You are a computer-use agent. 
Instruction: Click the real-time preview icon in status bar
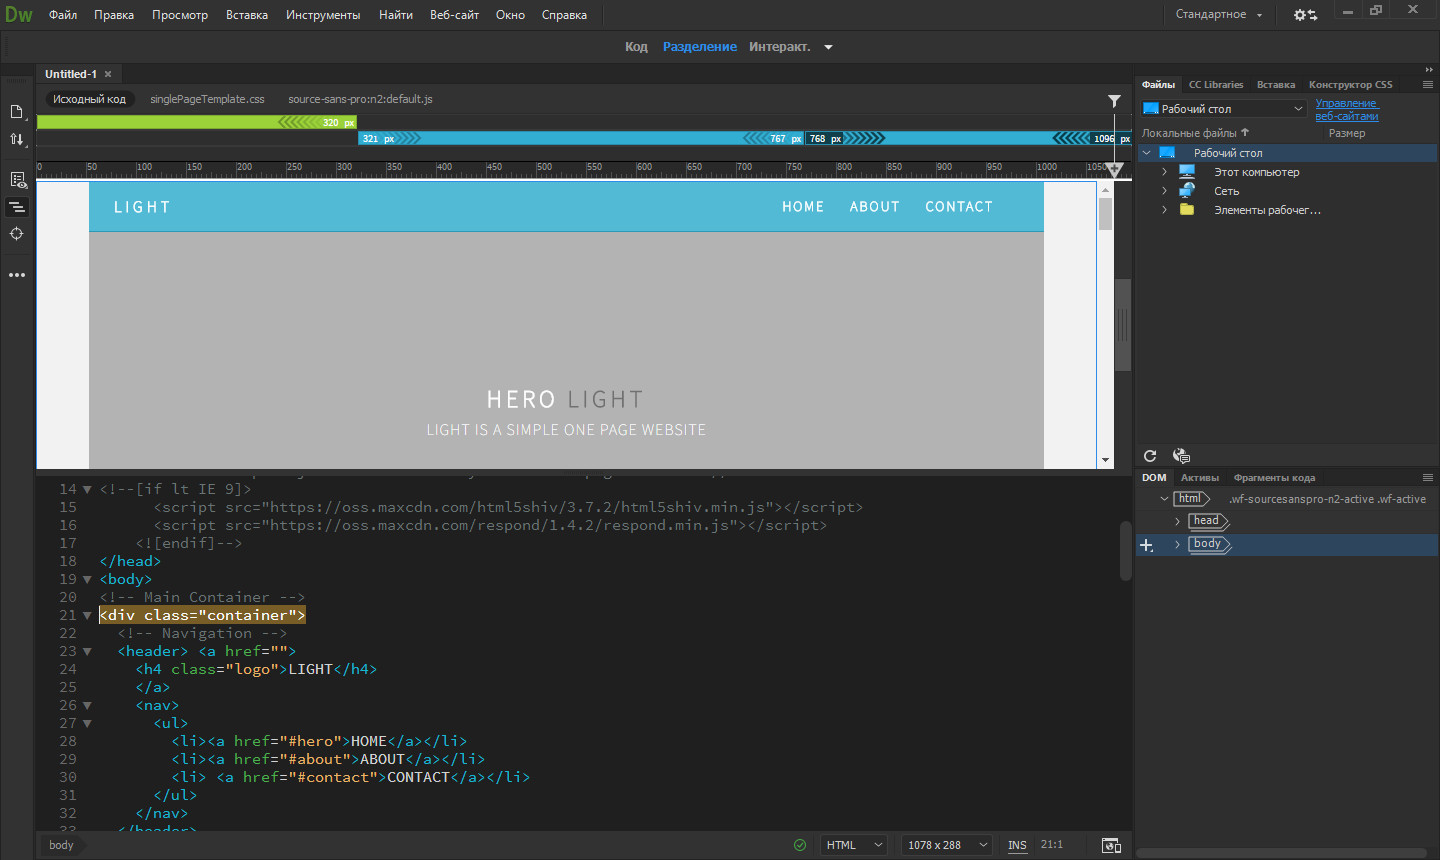[1111, 846]
